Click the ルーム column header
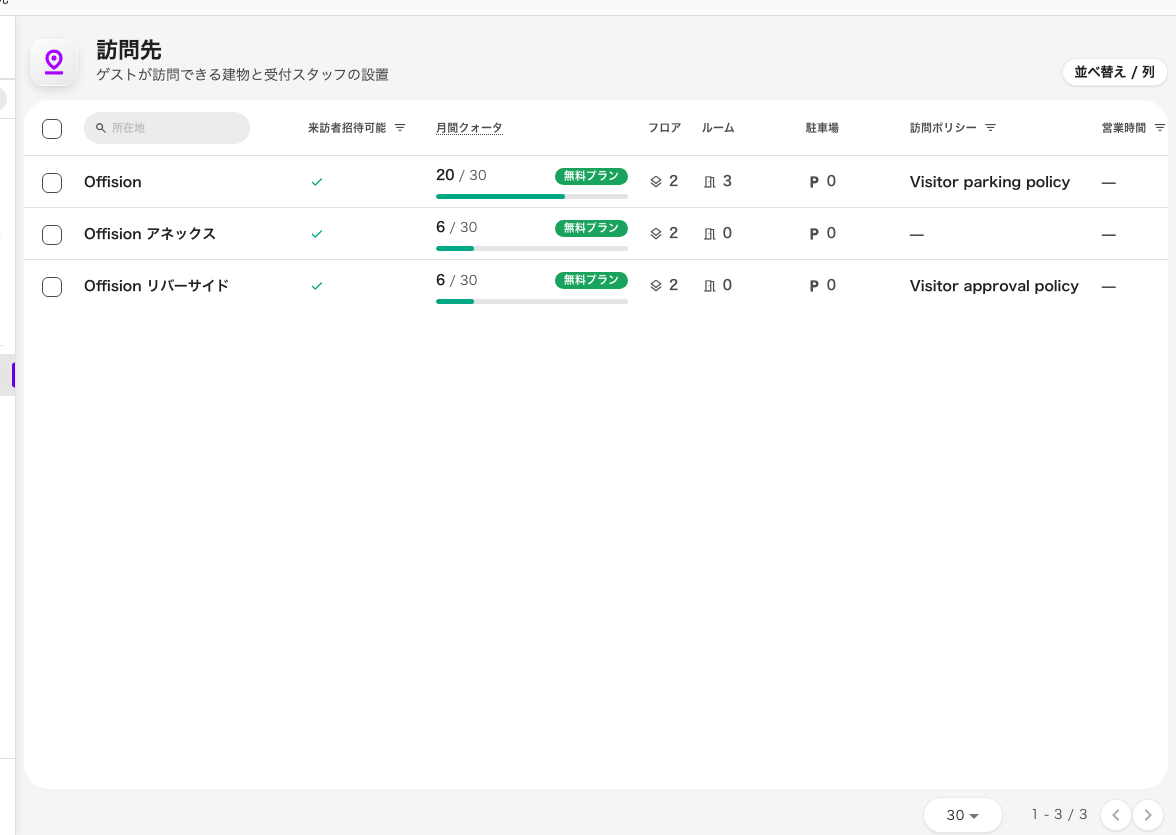 point(718,128)
